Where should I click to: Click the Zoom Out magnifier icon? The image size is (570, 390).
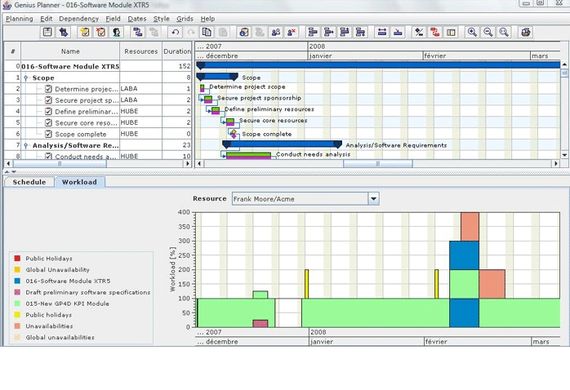click(x=488, y=32)
